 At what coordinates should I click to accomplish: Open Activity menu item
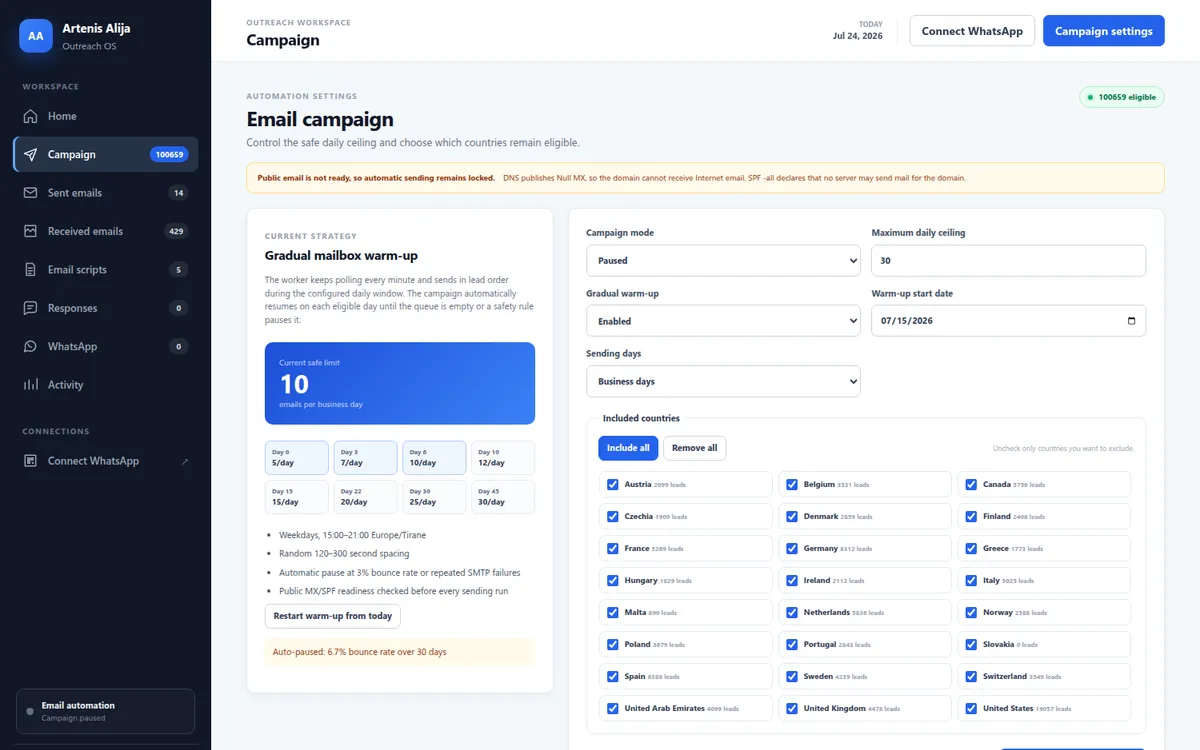pyautogui.click(x=105, y=385)
